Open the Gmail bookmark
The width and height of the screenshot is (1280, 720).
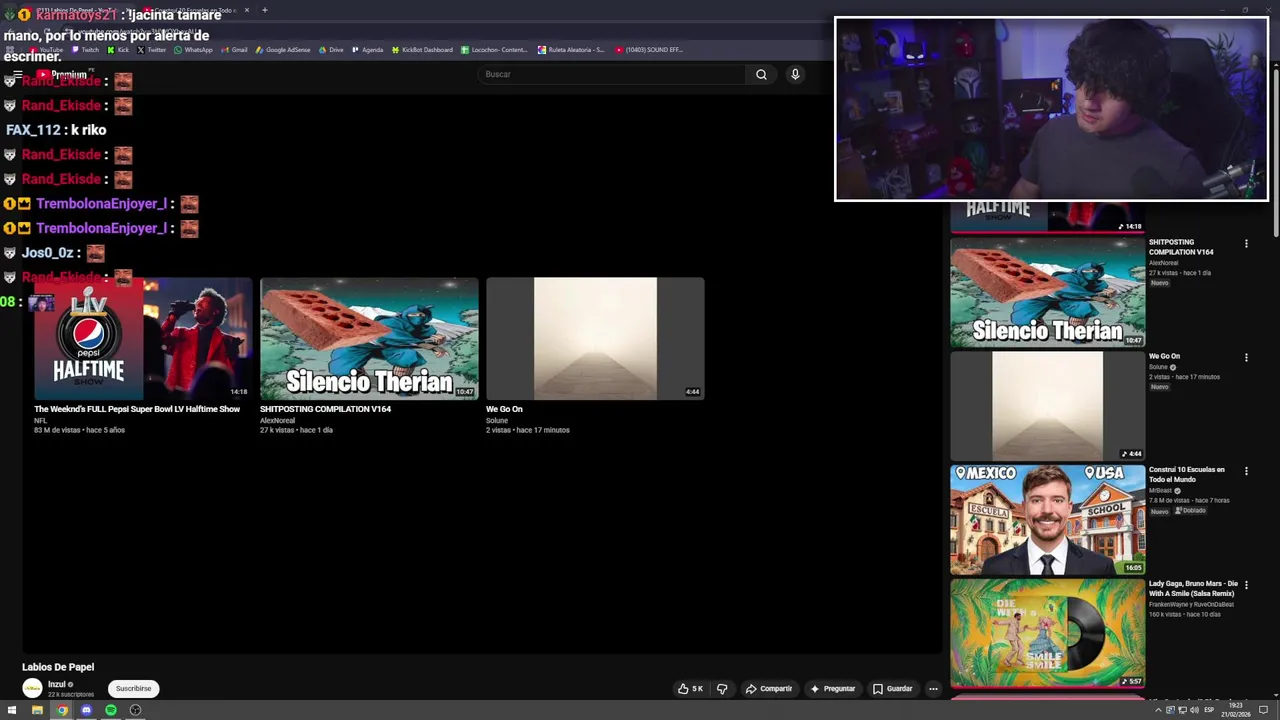click(234, 50)
